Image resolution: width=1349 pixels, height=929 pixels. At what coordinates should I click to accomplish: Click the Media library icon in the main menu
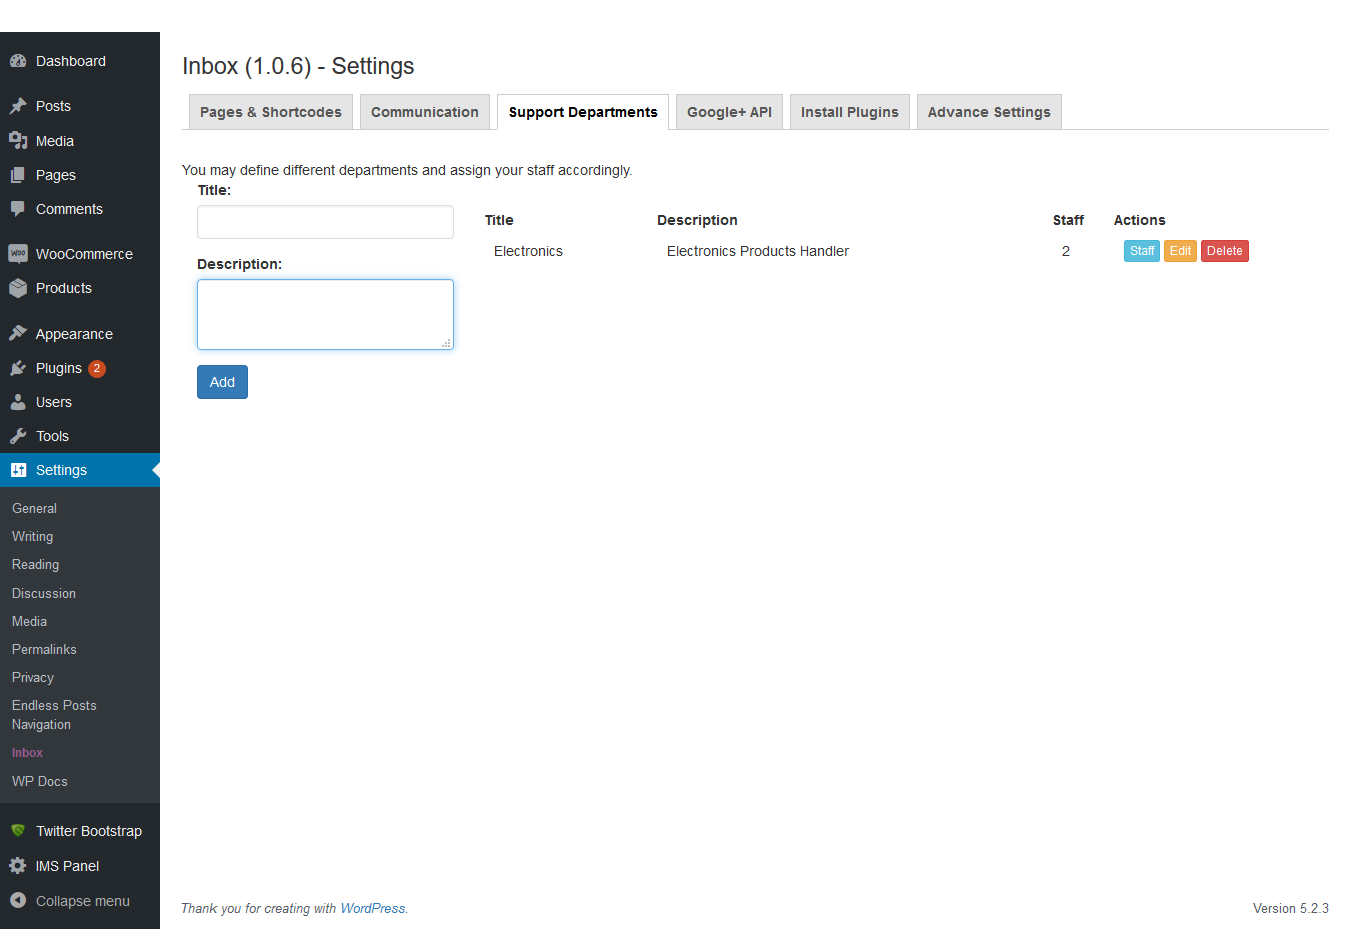point(18,141)
